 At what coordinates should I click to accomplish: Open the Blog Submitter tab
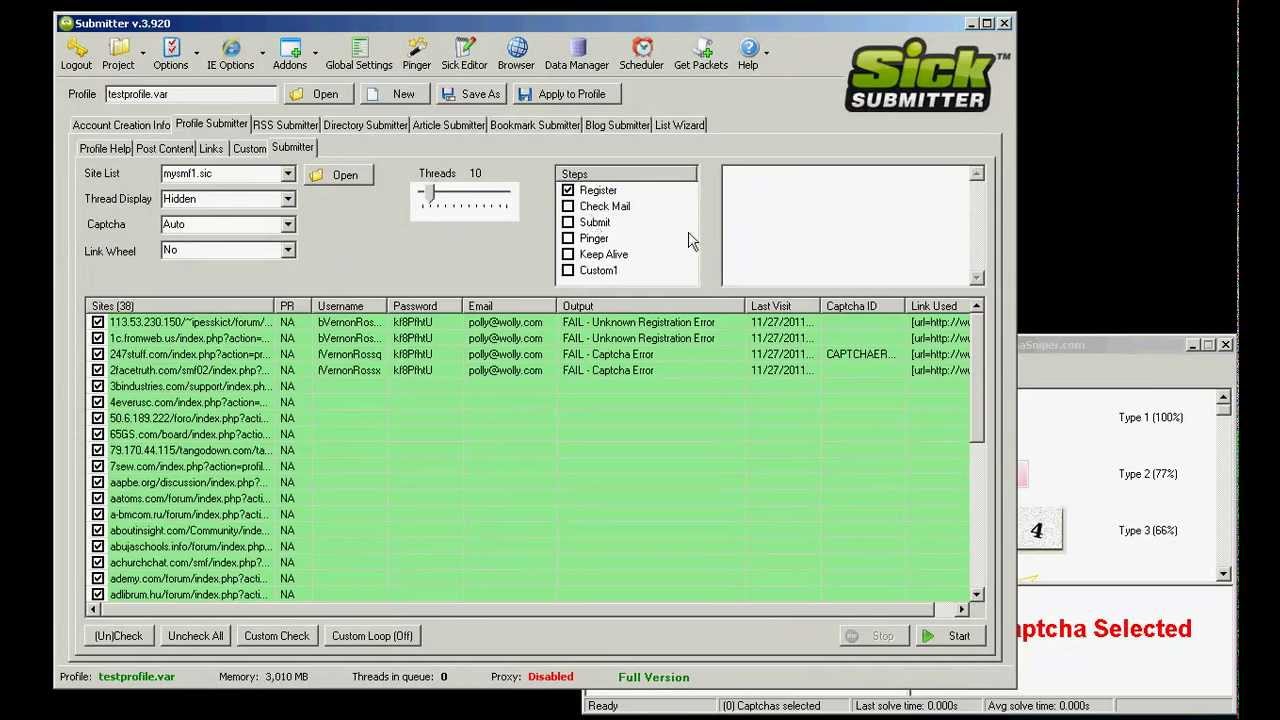click(617, 125)
